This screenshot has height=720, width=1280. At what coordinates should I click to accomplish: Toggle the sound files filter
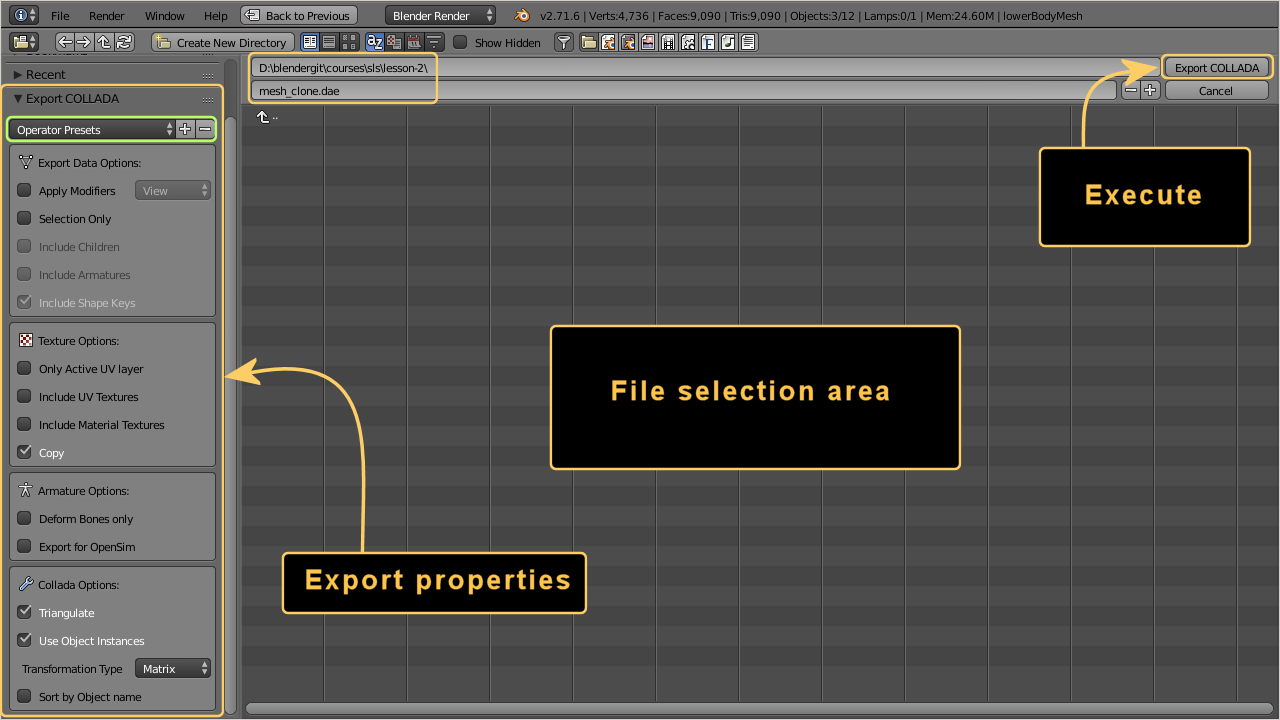728,42
